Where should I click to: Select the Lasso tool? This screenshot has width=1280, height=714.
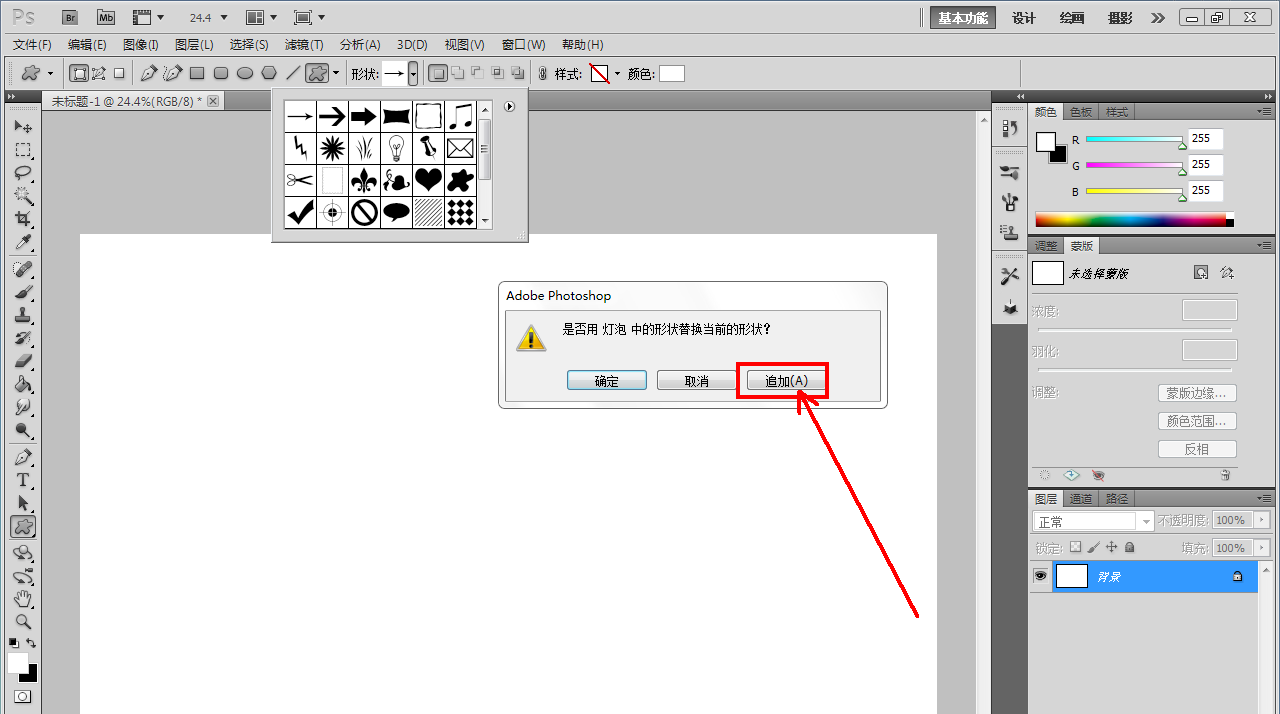23,173
